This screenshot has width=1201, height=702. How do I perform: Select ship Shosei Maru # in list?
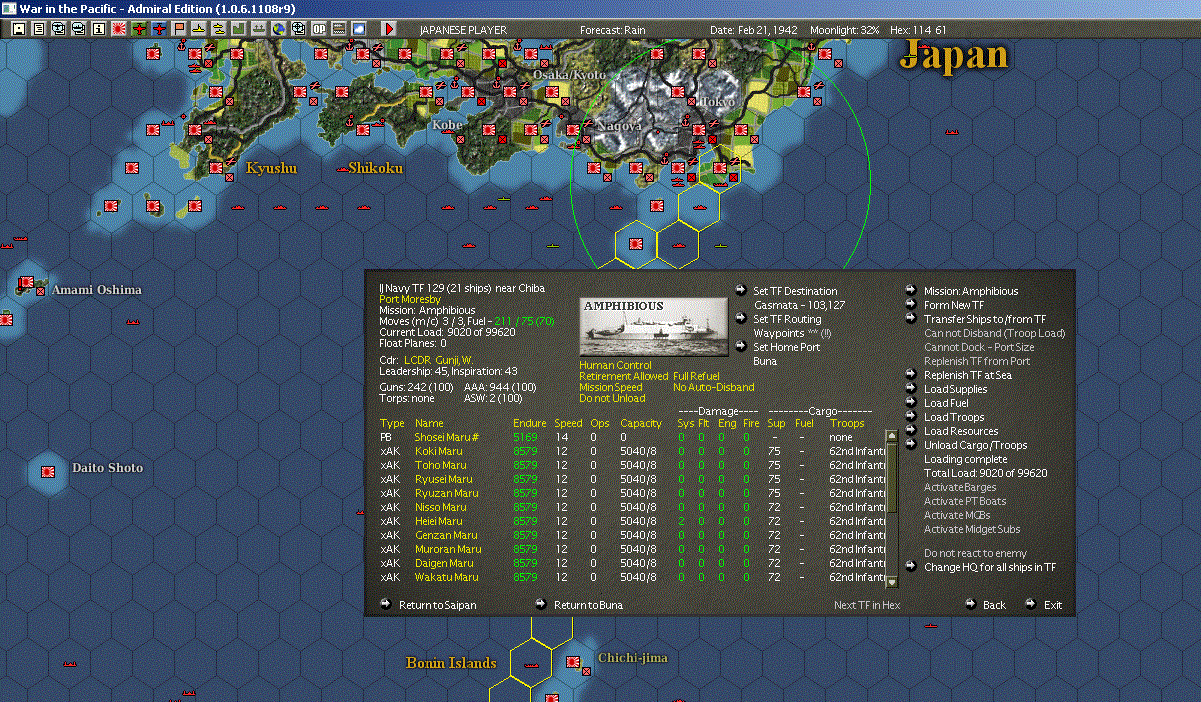446,437
